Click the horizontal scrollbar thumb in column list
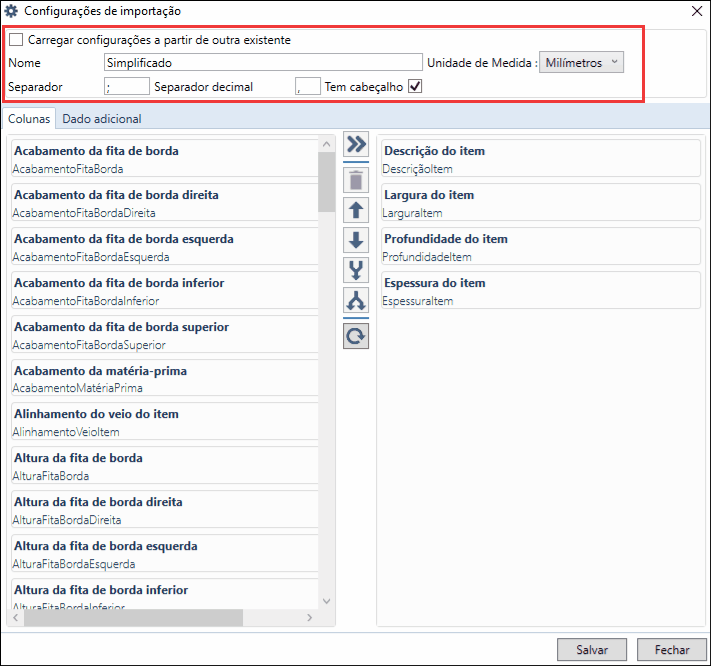 (133, 617)
